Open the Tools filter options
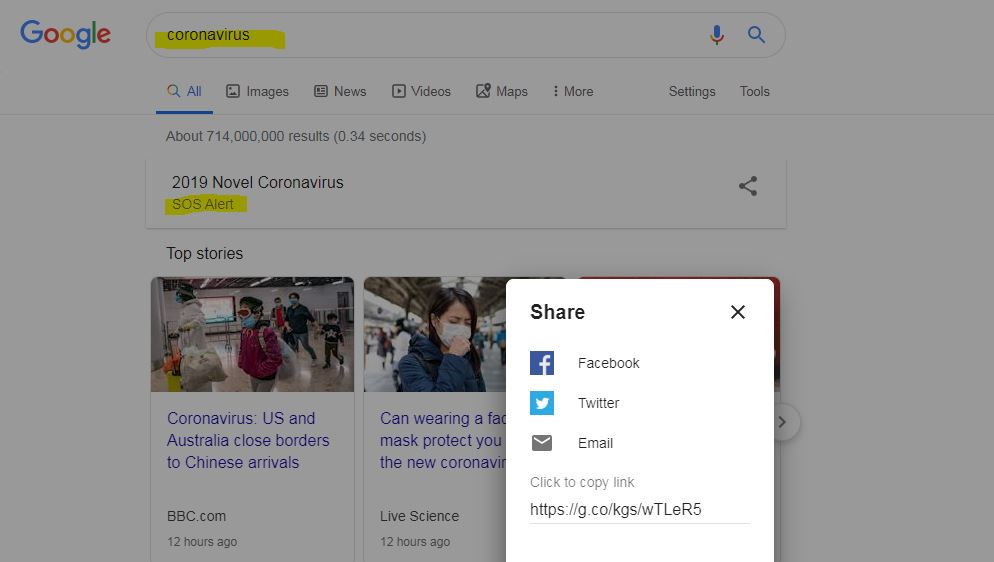Image resolution: width=994 pixels, height=562 pixels. (754, 91)
